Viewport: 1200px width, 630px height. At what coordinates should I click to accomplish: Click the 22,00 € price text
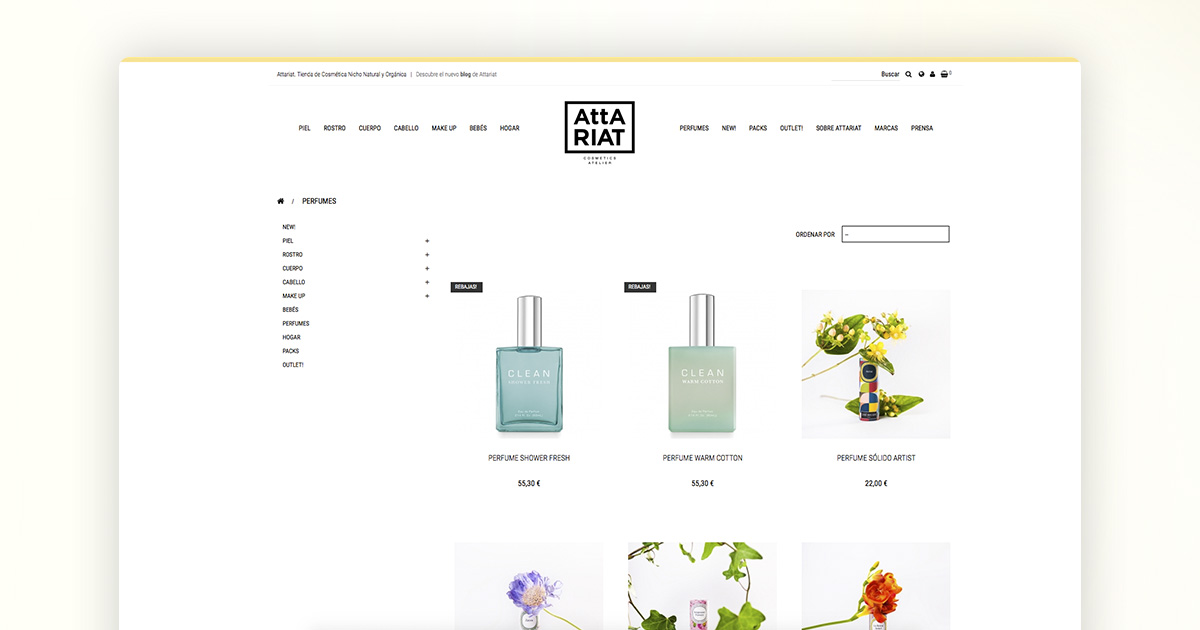point(876,484)
